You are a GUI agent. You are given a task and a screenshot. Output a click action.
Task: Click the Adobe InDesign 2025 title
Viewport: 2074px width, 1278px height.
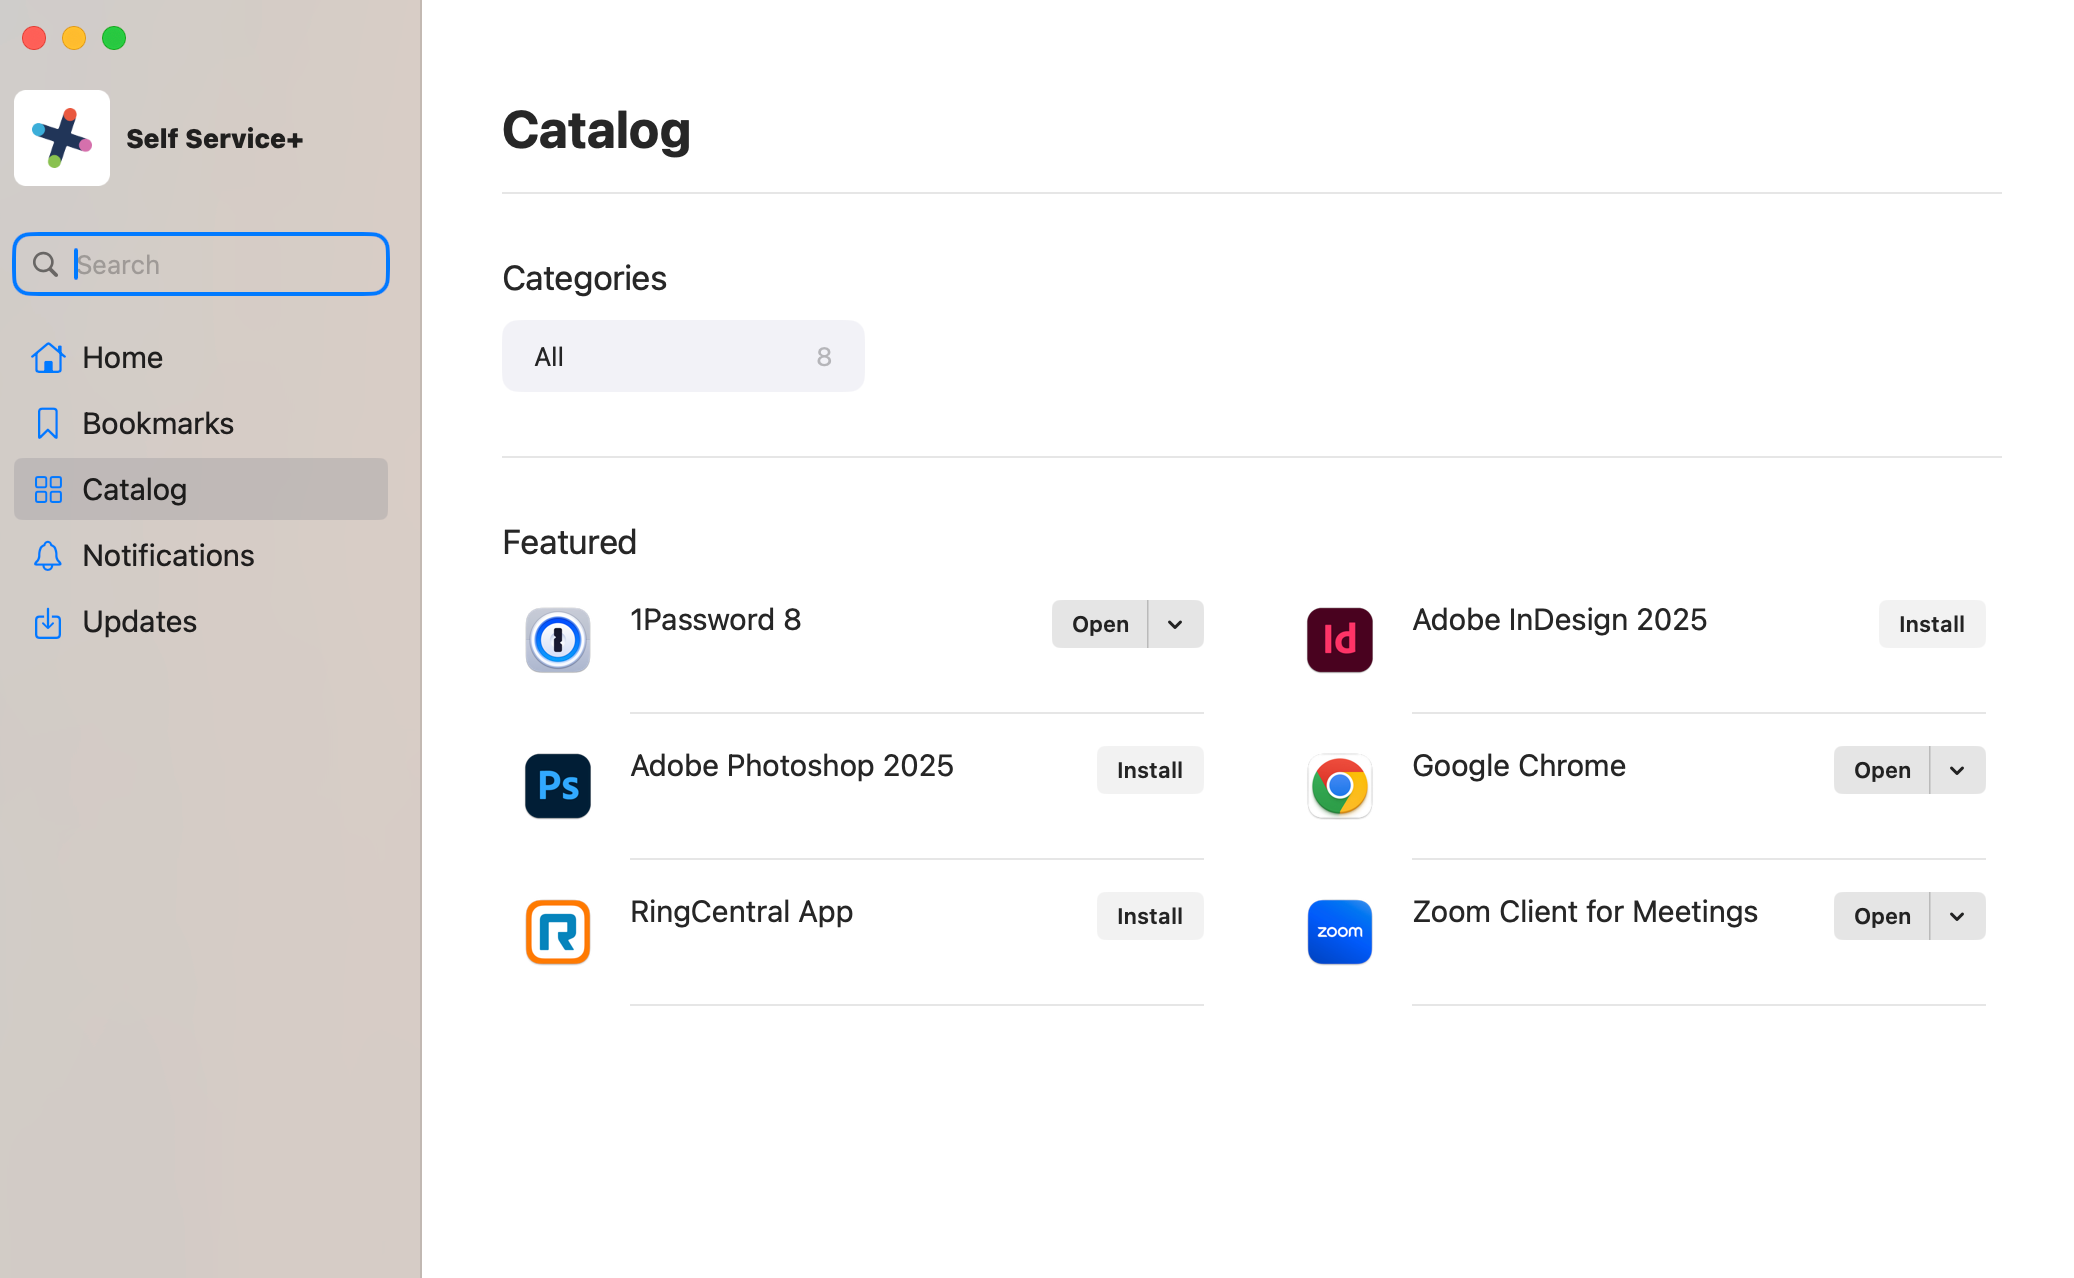(x=1560, y=620)
